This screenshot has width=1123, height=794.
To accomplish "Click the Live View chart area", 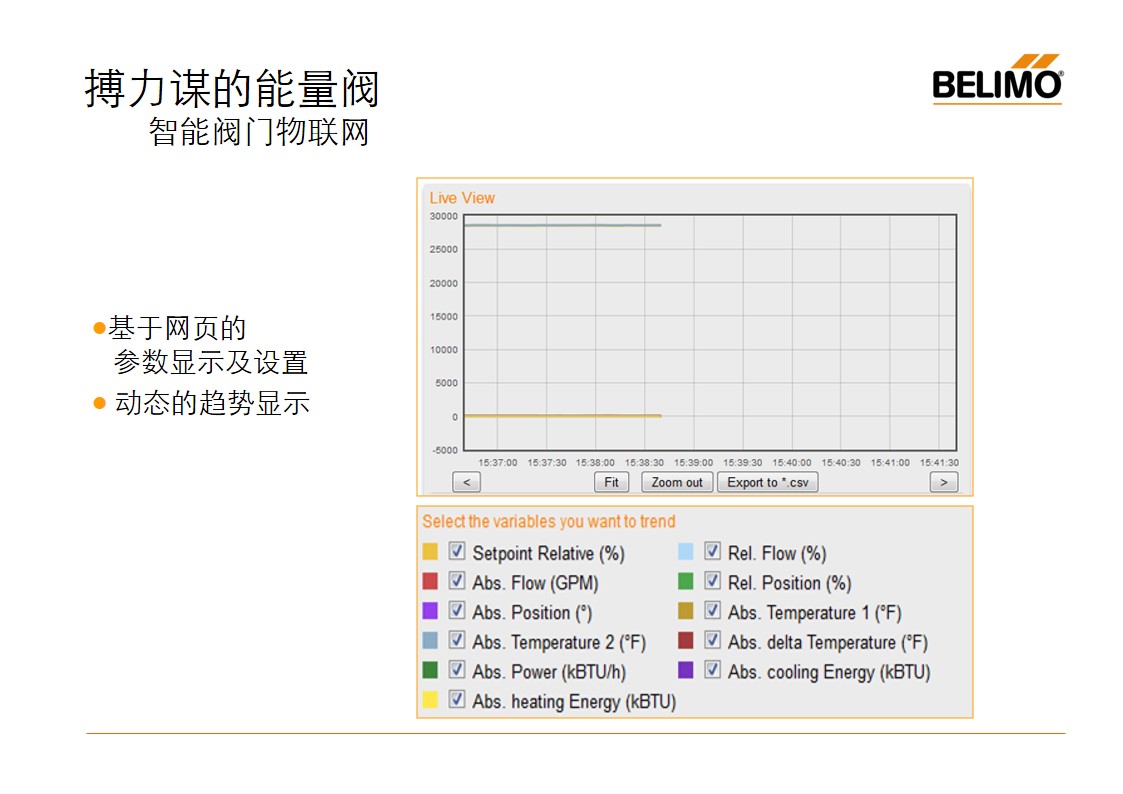I will (710, 332).
